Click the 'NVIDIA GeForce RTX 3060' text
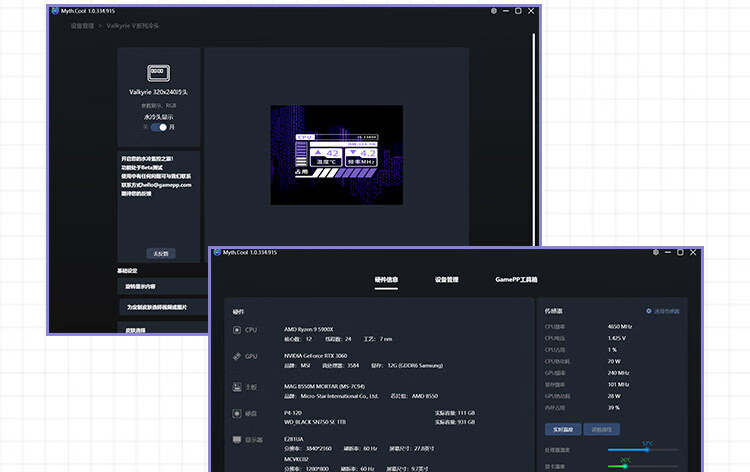 [315, 356]
